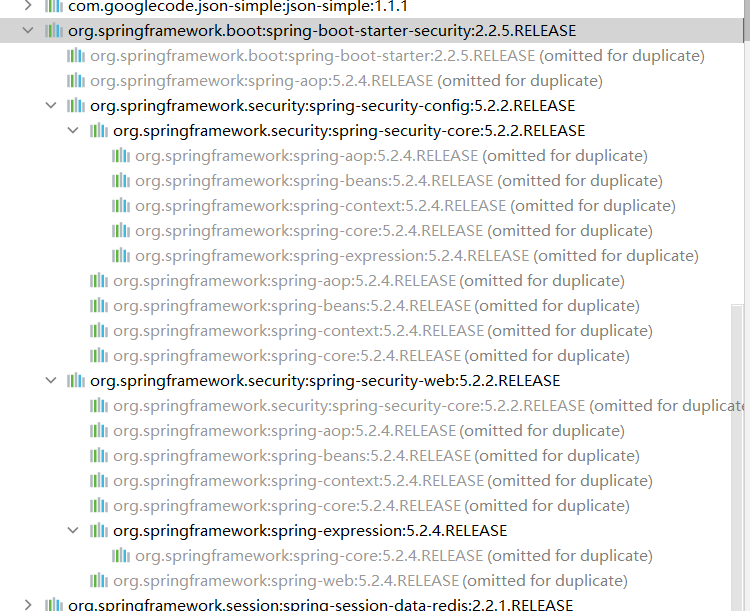The image size is (750, 611).
Task: Select spring-aop text under spring-security-web
Action: click(x=369, y=431)
